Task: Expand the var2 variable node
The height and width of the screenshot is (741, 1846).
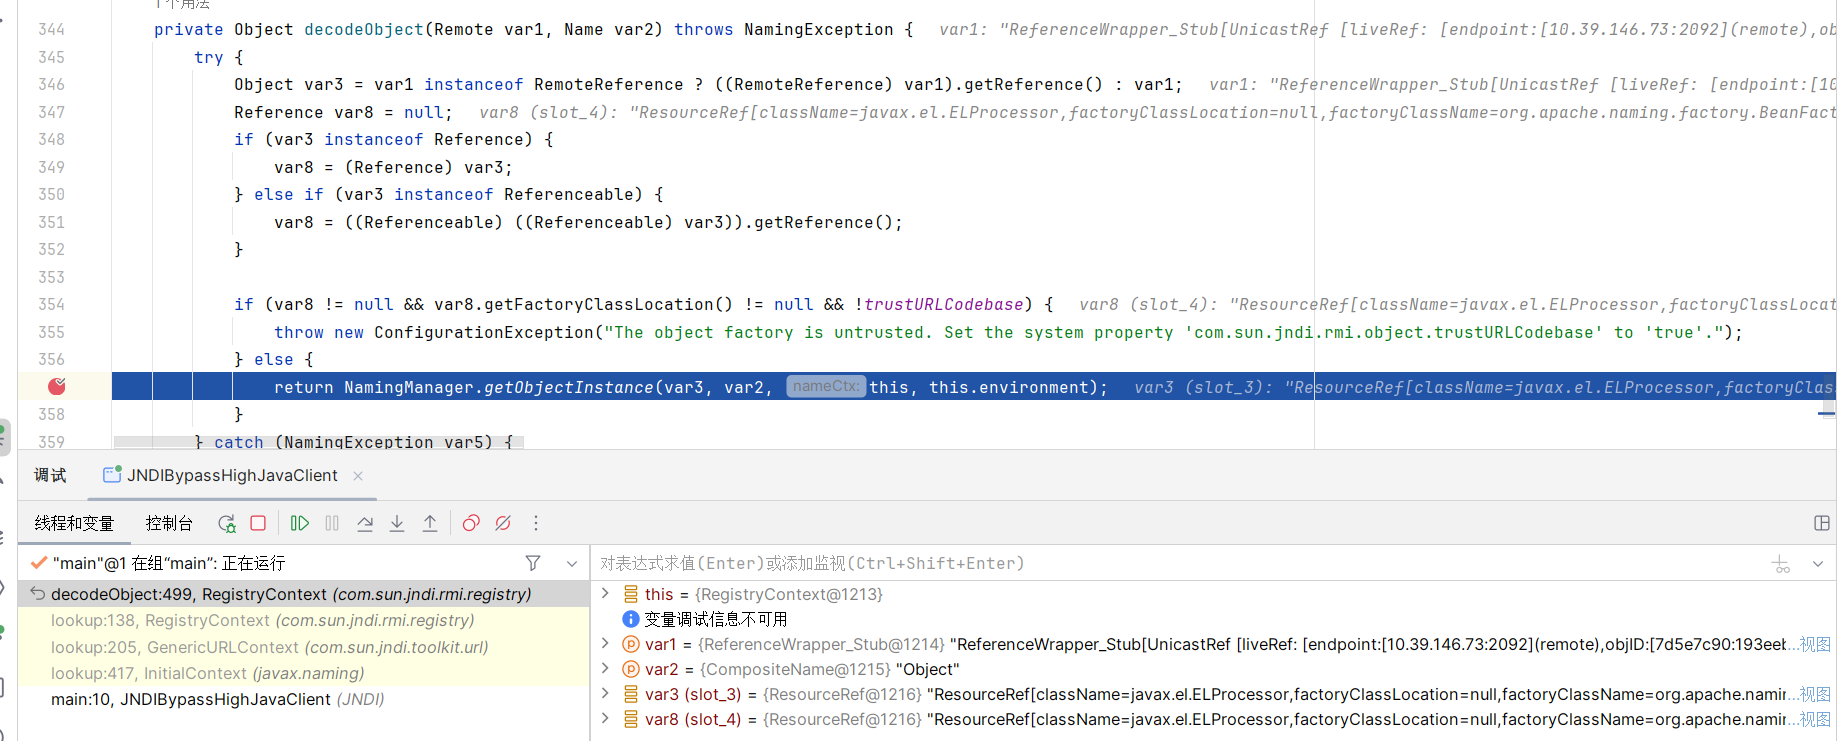Action: click(605, 669)
